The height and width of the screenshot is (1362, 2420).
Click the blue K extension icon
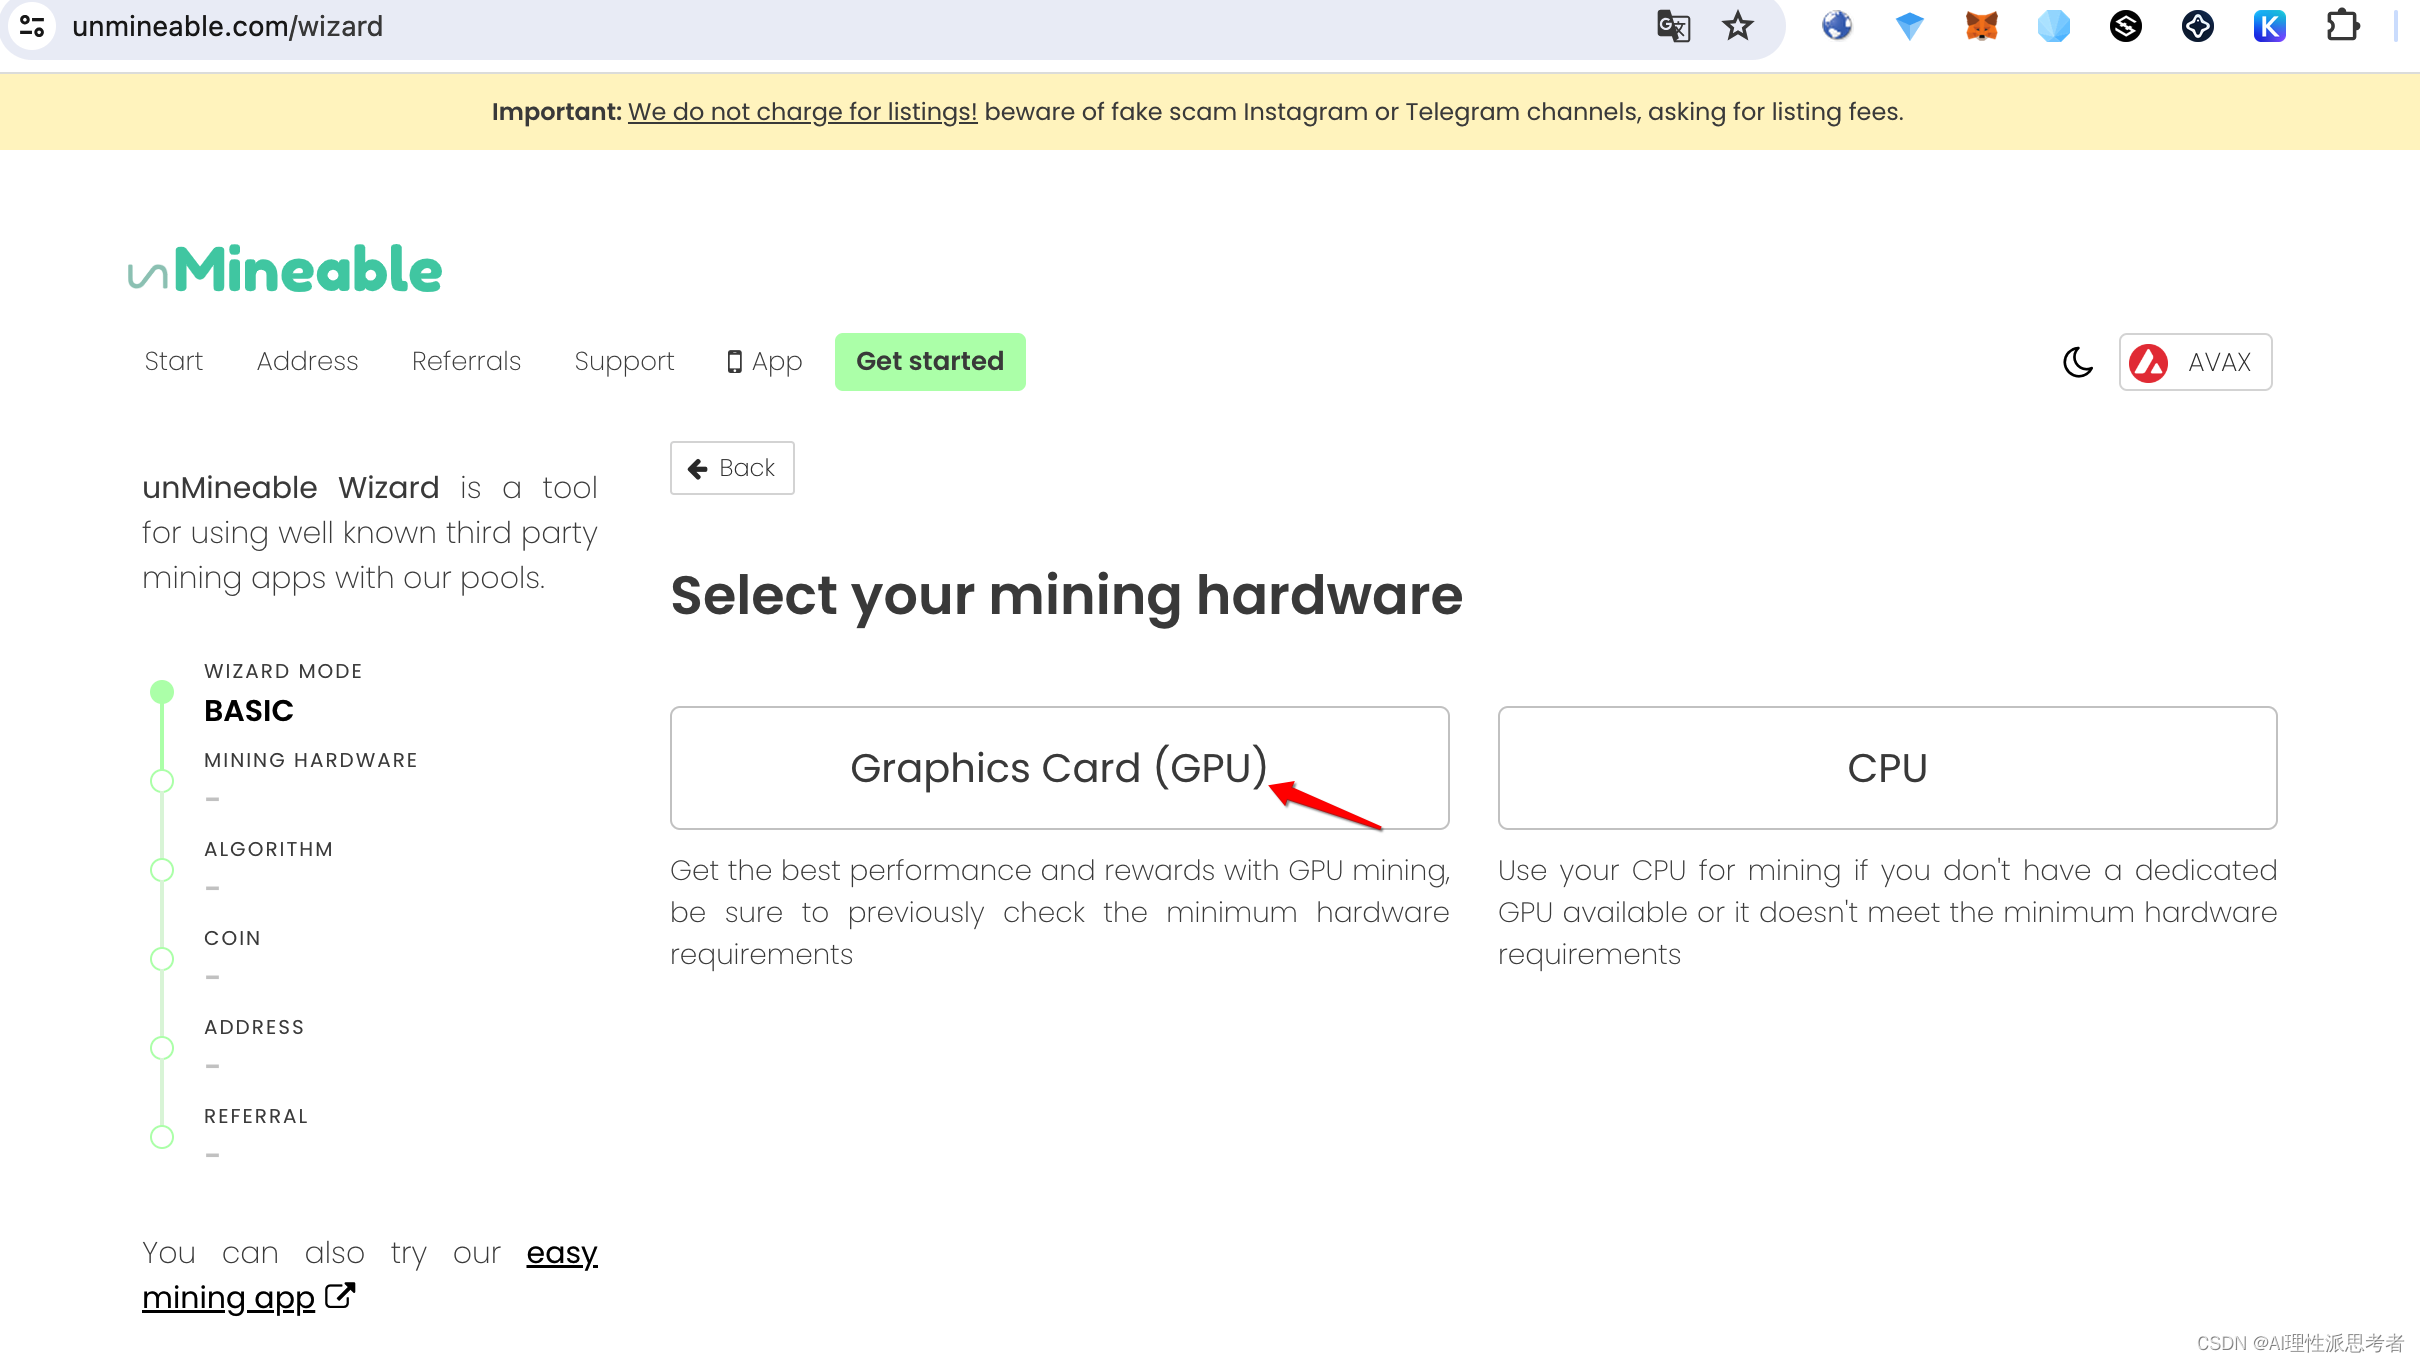pos(2269,26)
